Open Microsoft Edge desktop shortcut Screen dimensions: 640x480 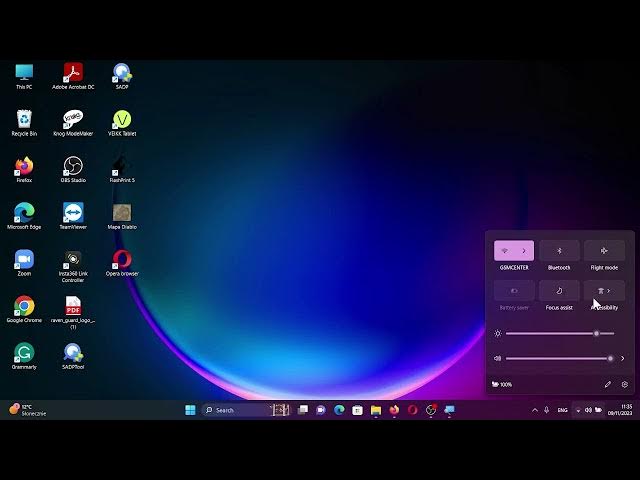point(24,216)
